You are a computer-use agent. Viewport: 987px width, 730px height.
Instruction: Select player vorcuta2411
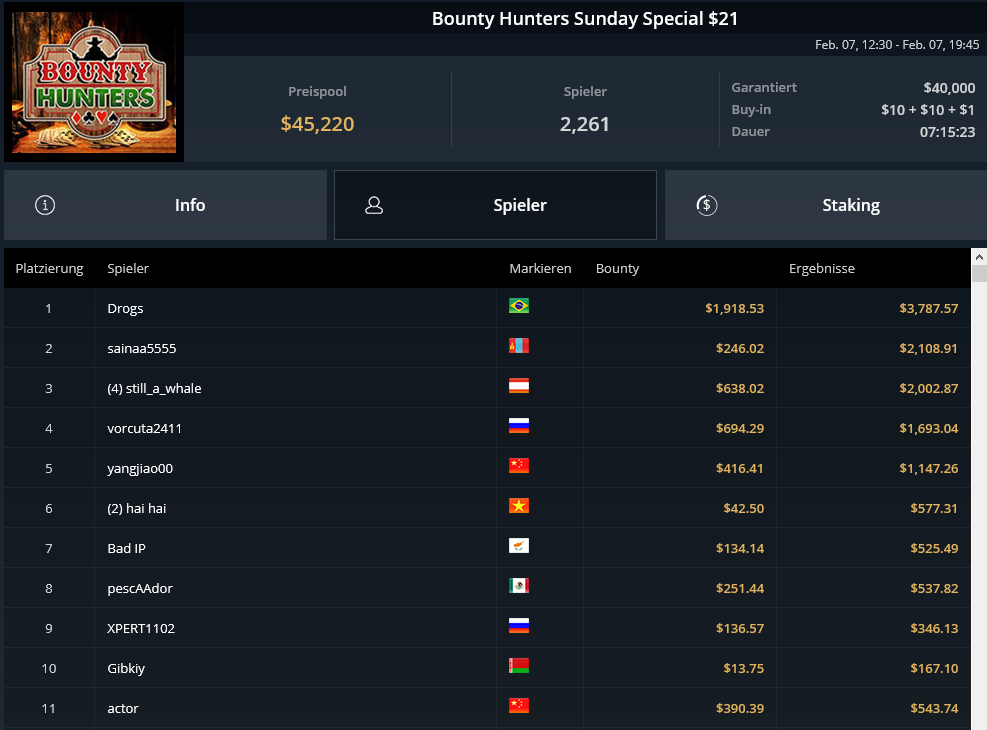click(144, 429)
